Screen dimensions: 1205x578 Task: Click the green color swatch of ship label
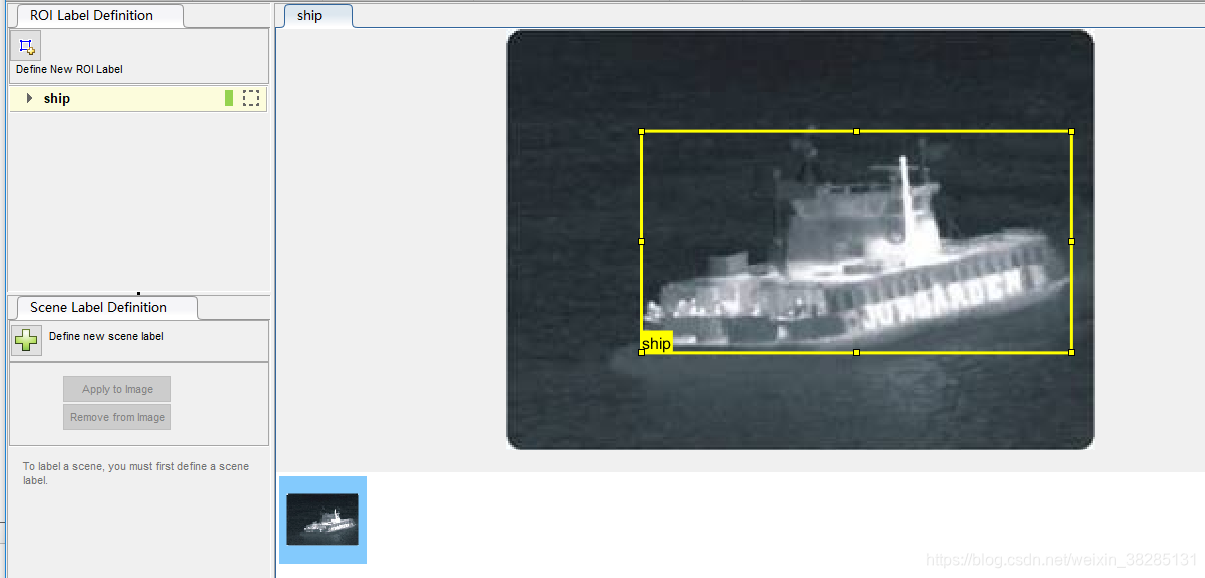pyautogui.click(x=229, y=98)
